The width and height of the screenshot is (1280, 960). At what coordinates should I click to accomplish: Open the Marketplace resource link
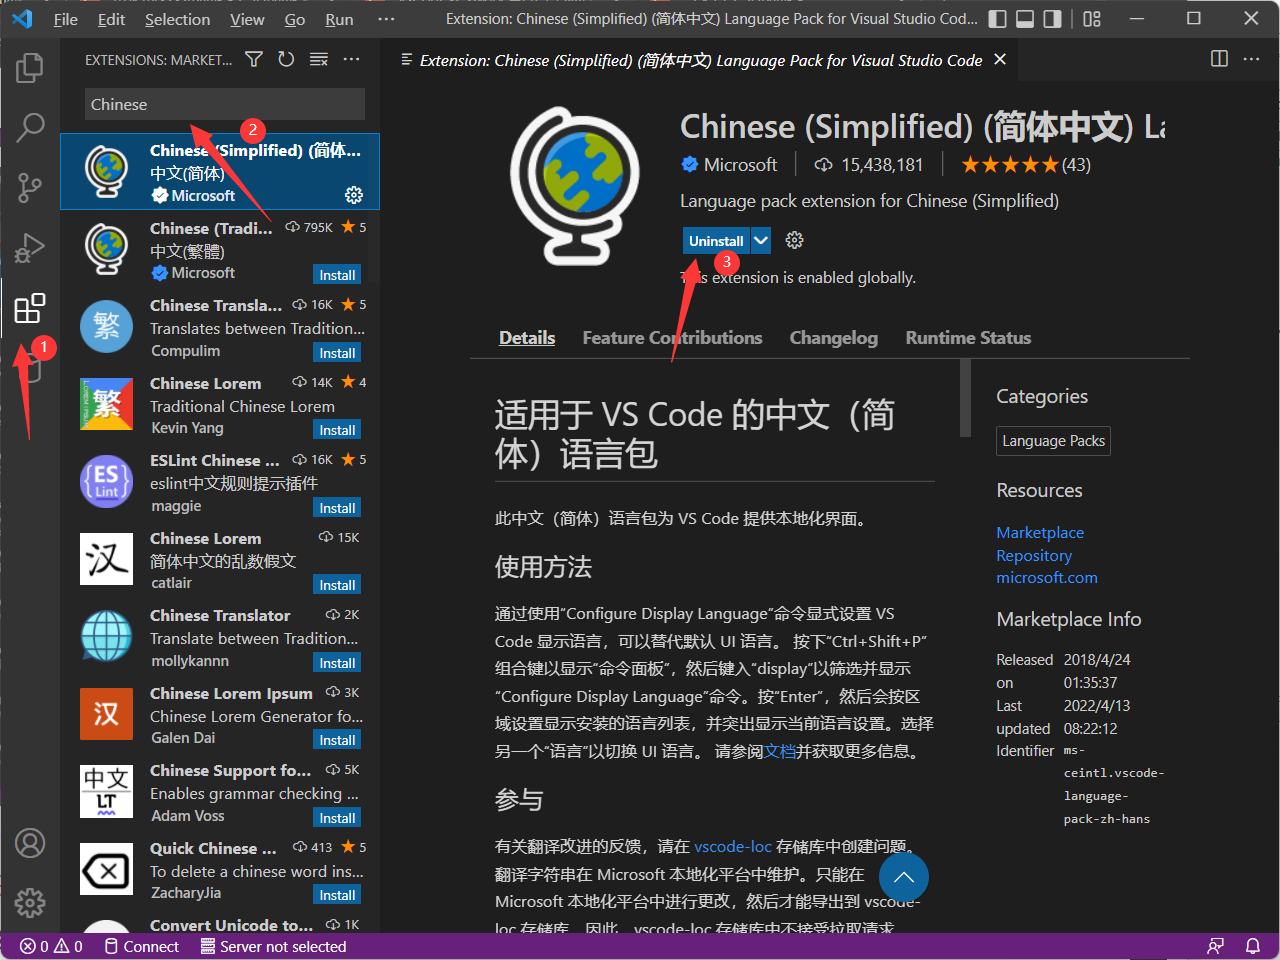pos(1040,533)
